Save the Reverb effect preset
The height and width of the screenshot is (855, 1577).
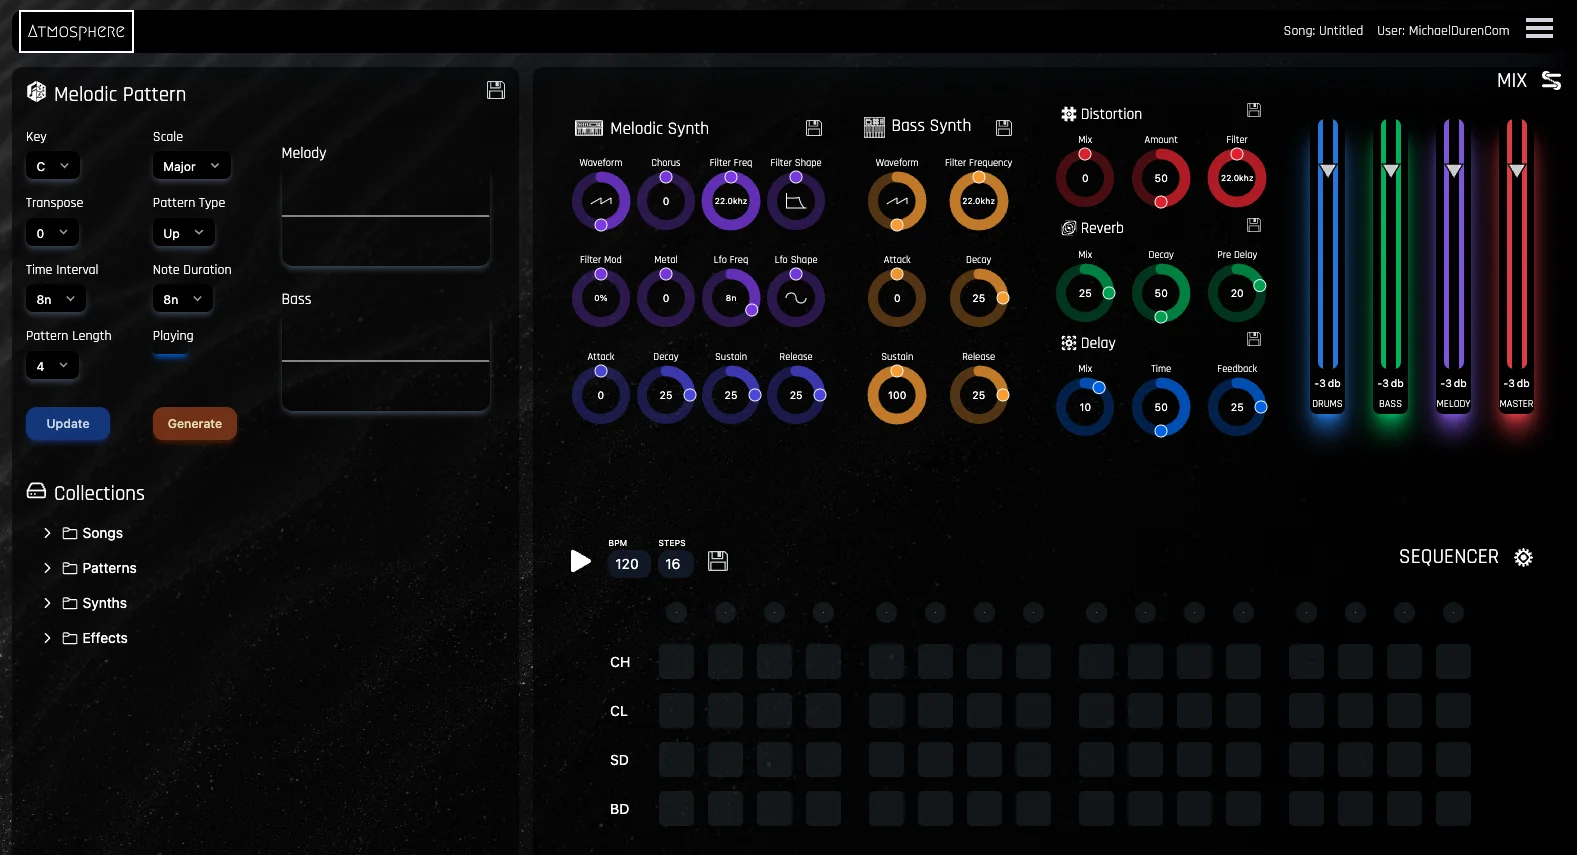[1254, 225]
